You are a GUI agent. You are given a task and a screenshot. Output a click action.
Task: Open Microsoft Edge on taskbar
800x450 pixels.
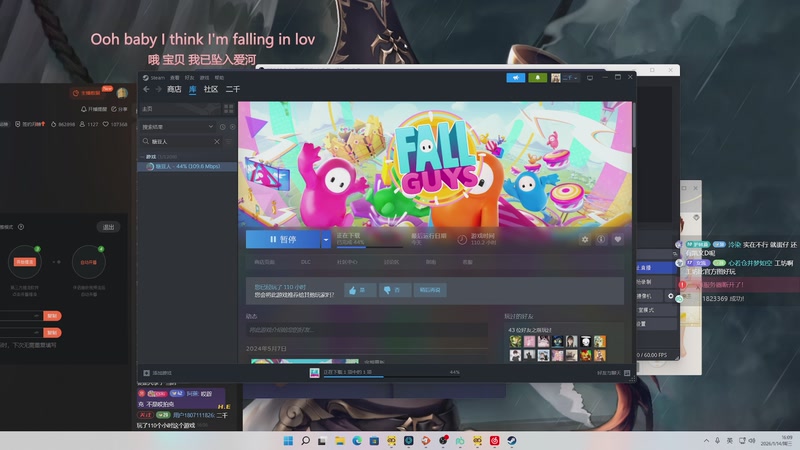357,441
